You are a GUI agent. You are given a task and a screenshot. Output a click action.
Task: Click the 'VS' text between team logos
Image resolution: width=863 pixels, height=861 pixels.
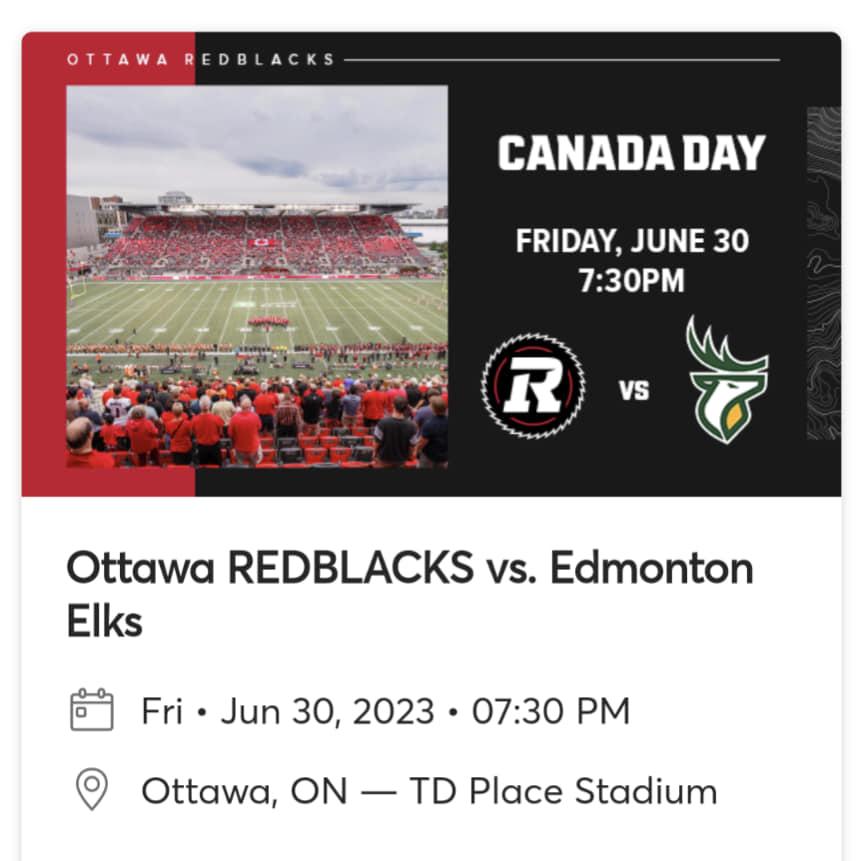[x=634, y=390]
